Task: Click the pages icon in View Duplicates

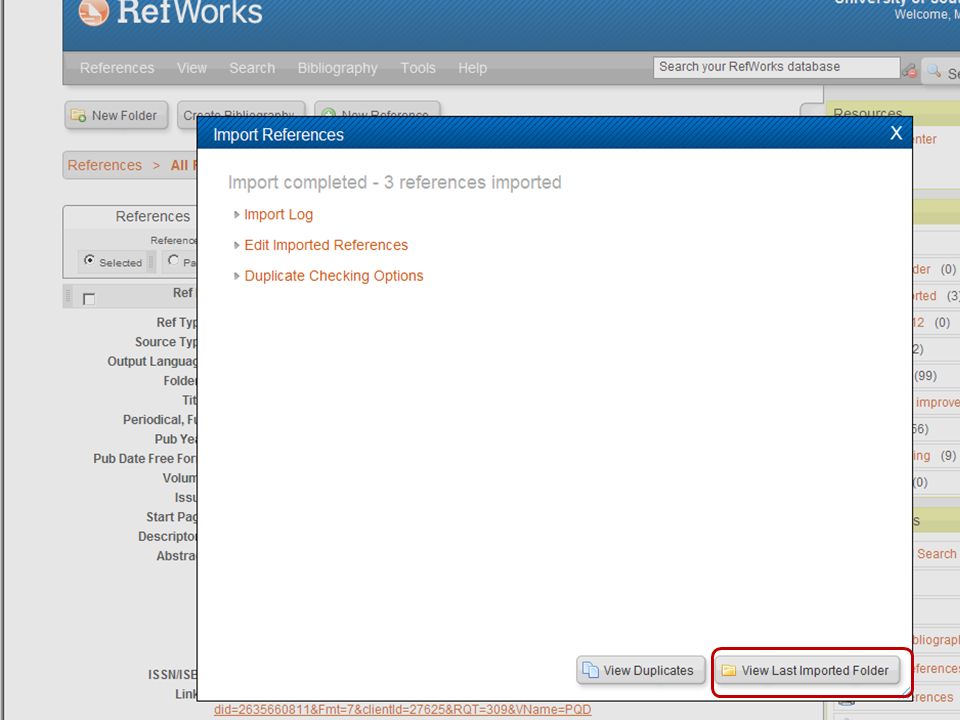Action: [590, 670]
